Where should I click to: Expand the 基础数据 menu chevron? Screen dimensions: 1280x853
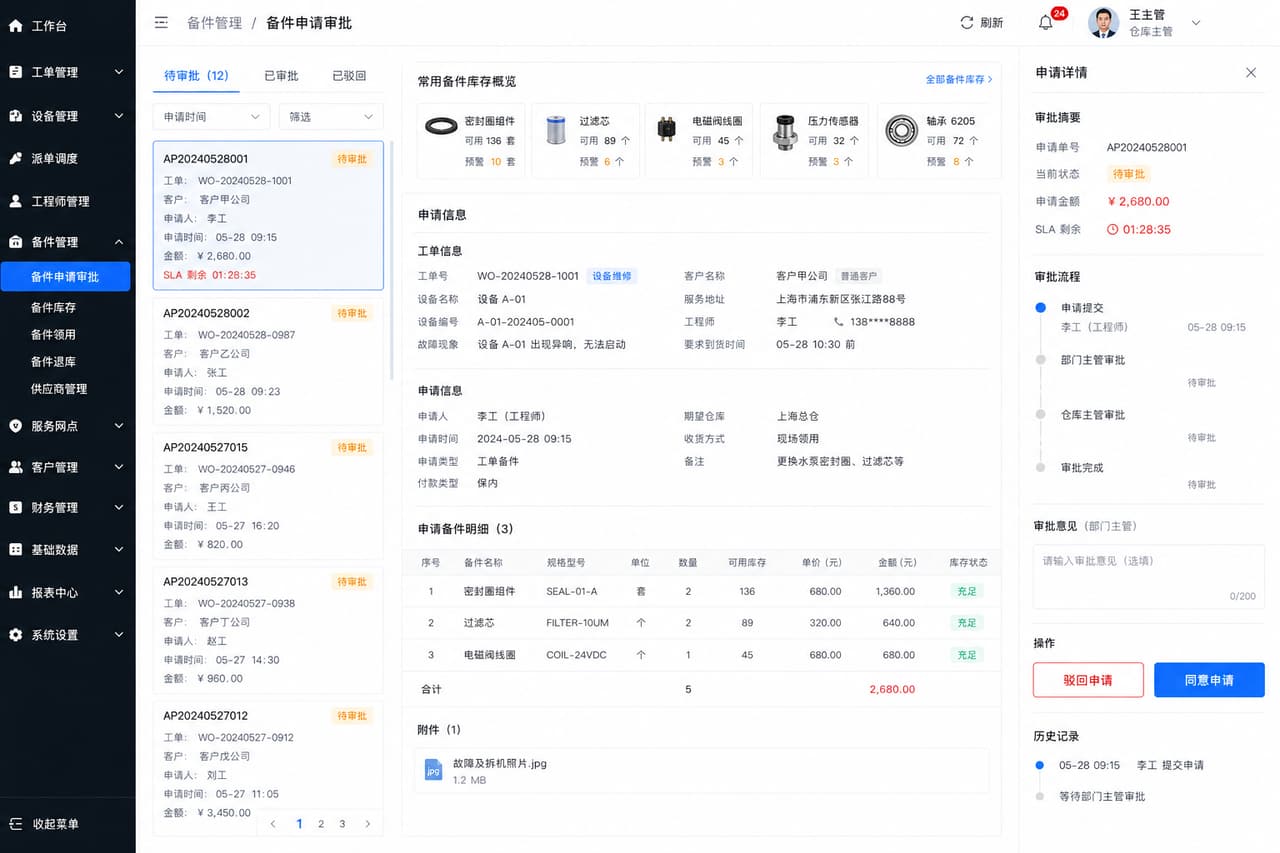click(119, 549)
